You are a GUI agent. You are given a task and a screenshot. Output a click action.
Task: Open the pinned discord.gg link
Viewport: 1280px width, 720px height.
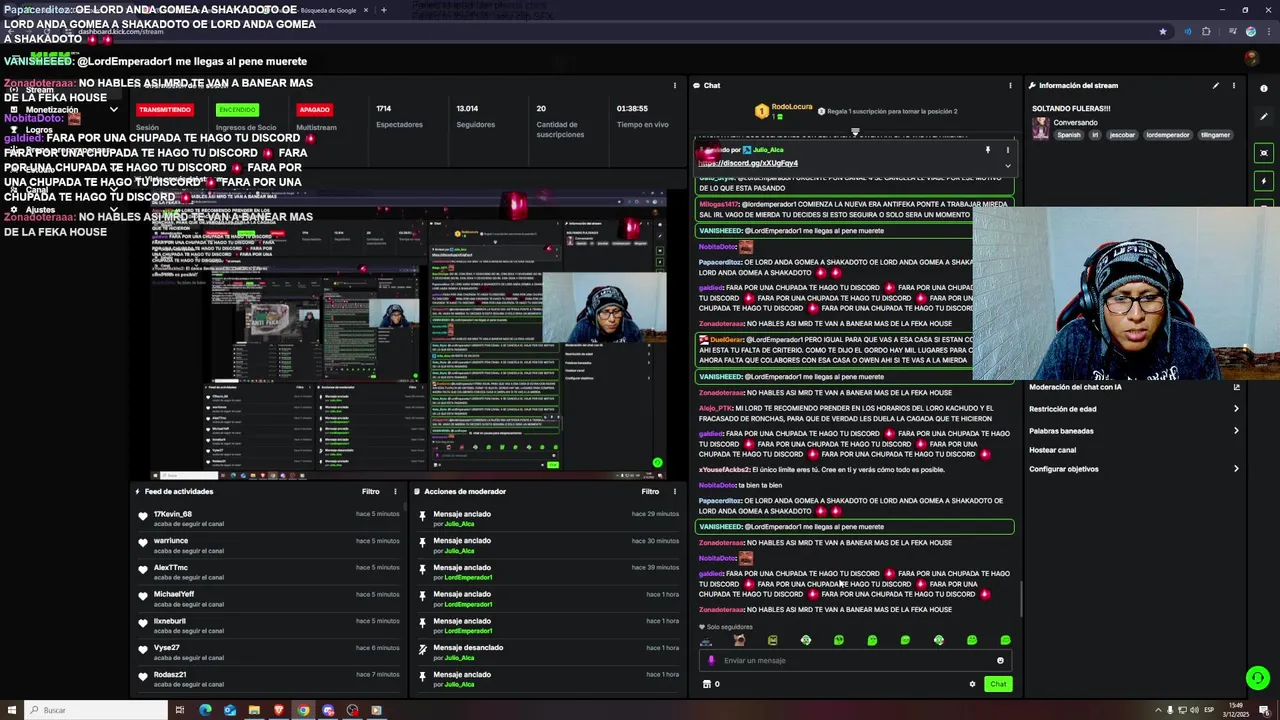point(748,163)
